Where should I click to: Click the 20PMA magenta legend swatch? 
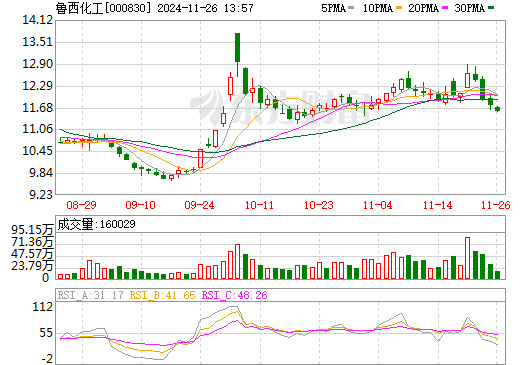point(445,8)
